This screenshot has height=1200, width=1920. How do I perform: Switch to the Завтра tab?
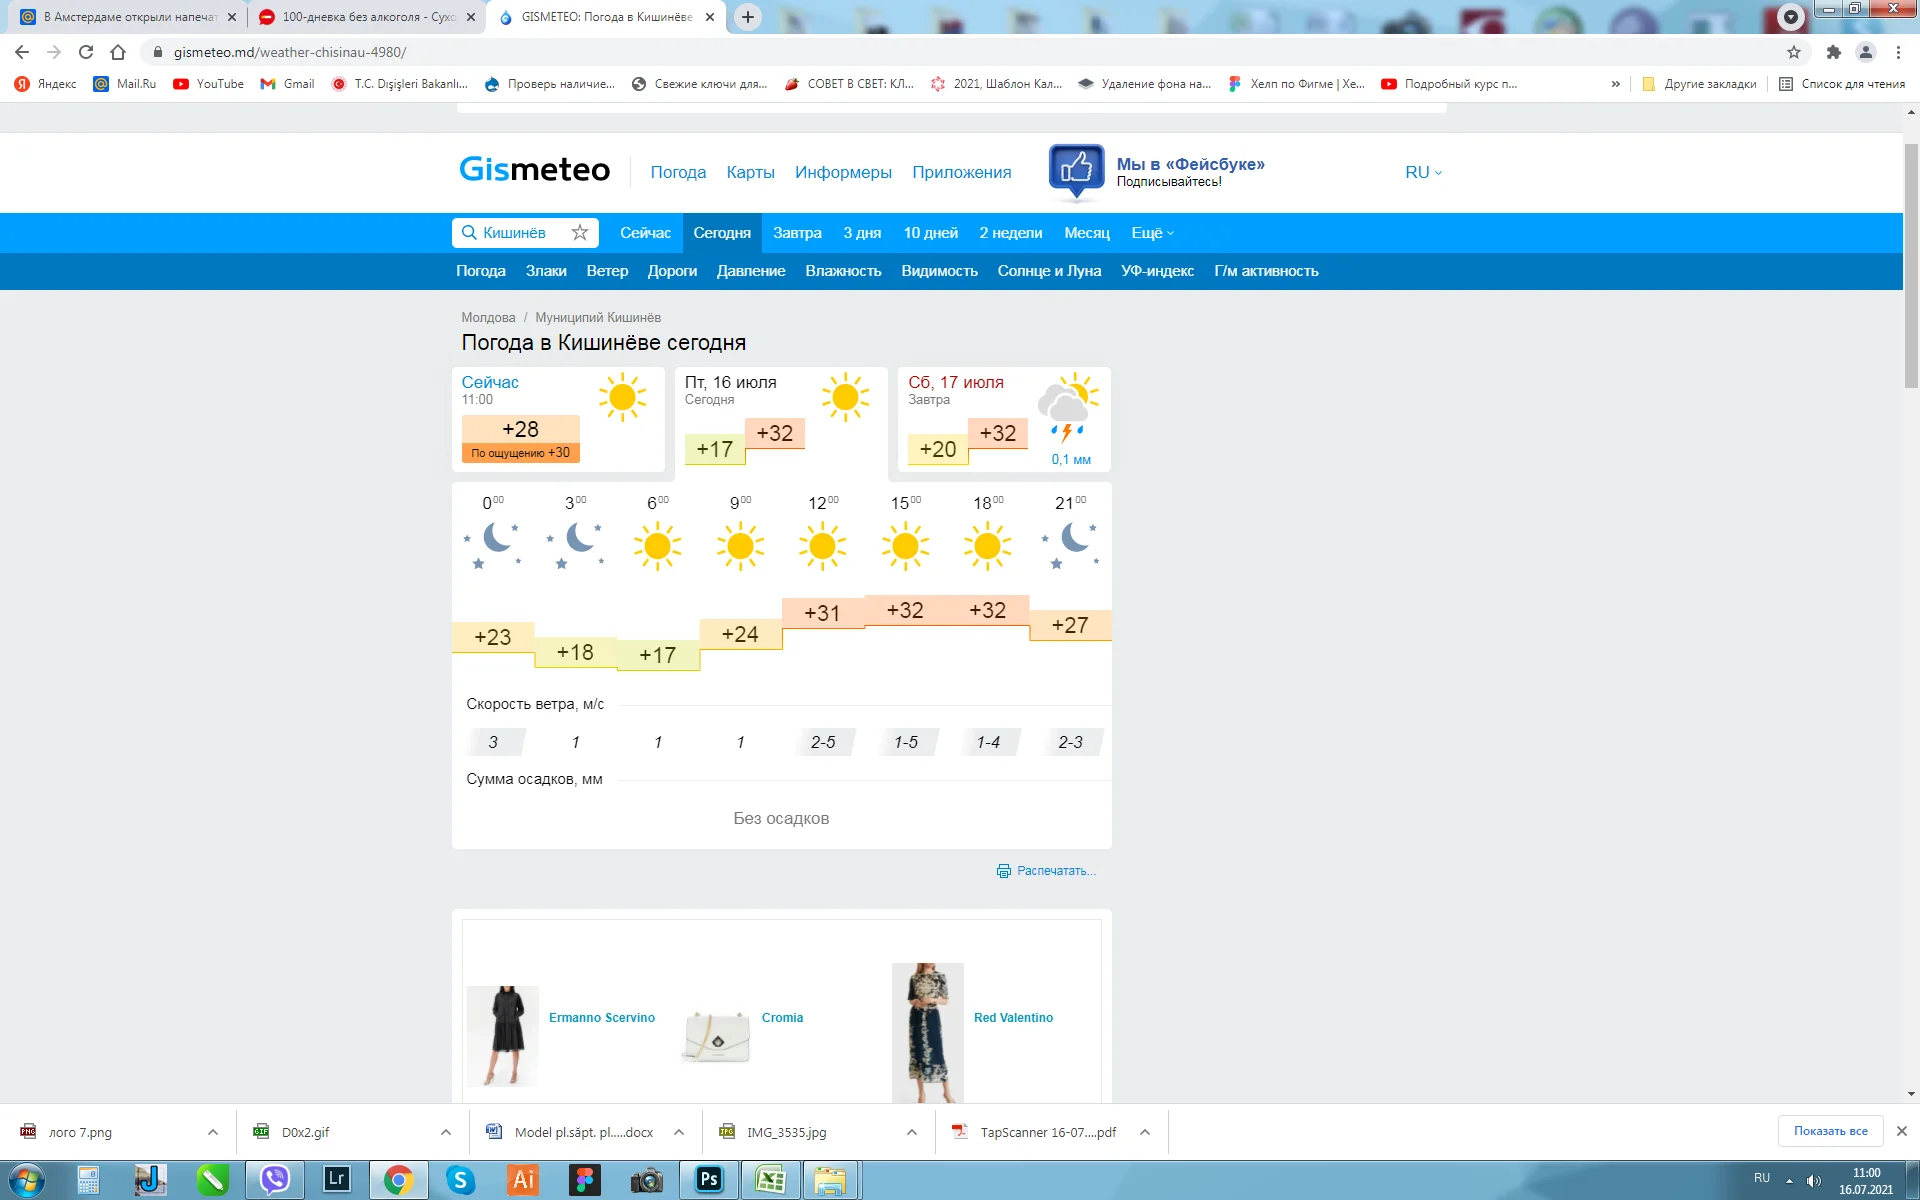(x=797, y=232)
